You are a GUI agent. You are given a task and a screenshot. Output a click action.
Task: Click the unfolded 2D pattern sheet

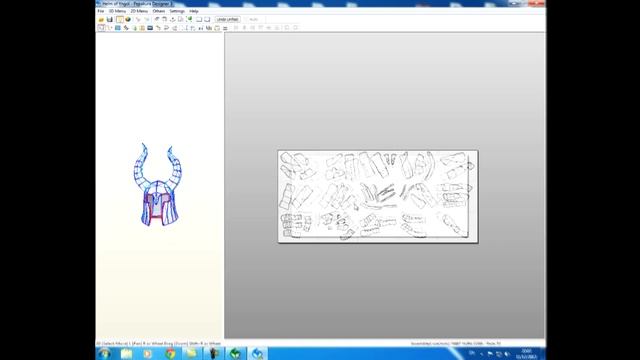pos(378,196)
